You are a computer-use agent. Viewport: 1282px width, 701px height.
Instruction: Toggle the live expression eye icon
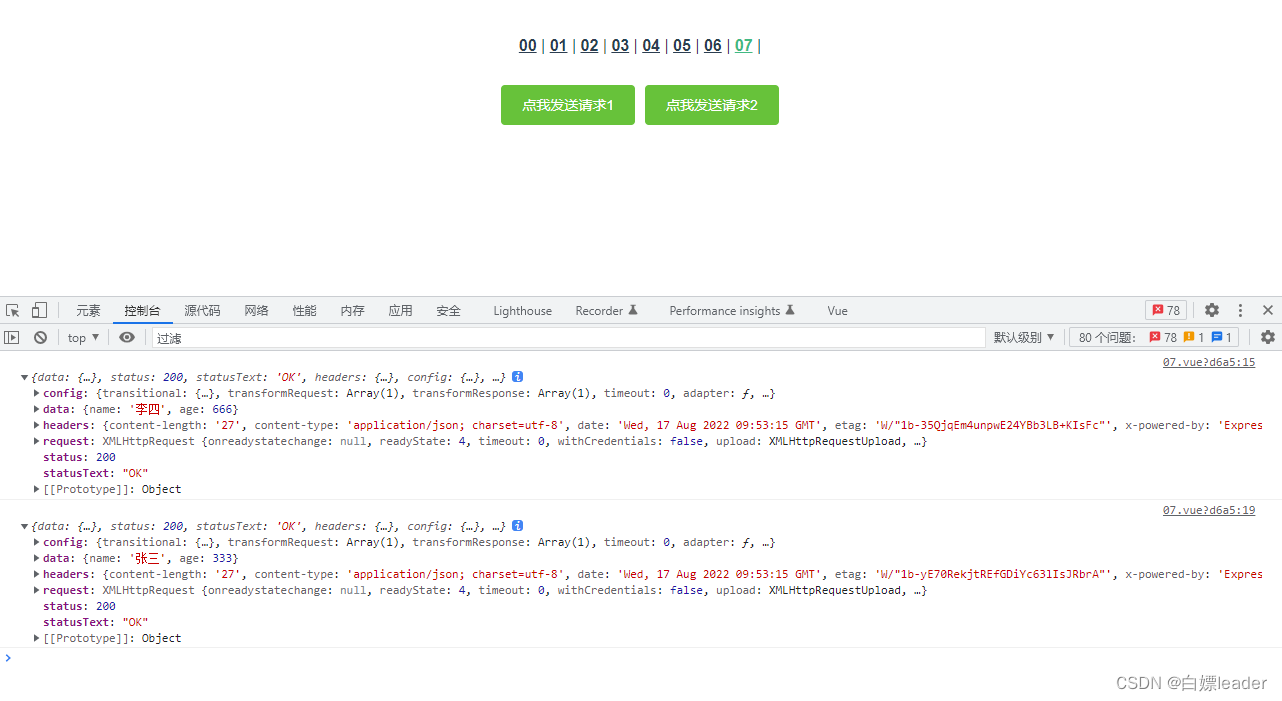(x=127, y=338)
